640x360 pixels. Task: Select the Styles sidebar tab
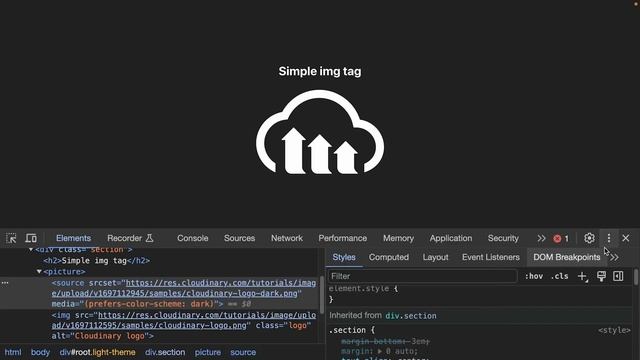tap(344, 257)
